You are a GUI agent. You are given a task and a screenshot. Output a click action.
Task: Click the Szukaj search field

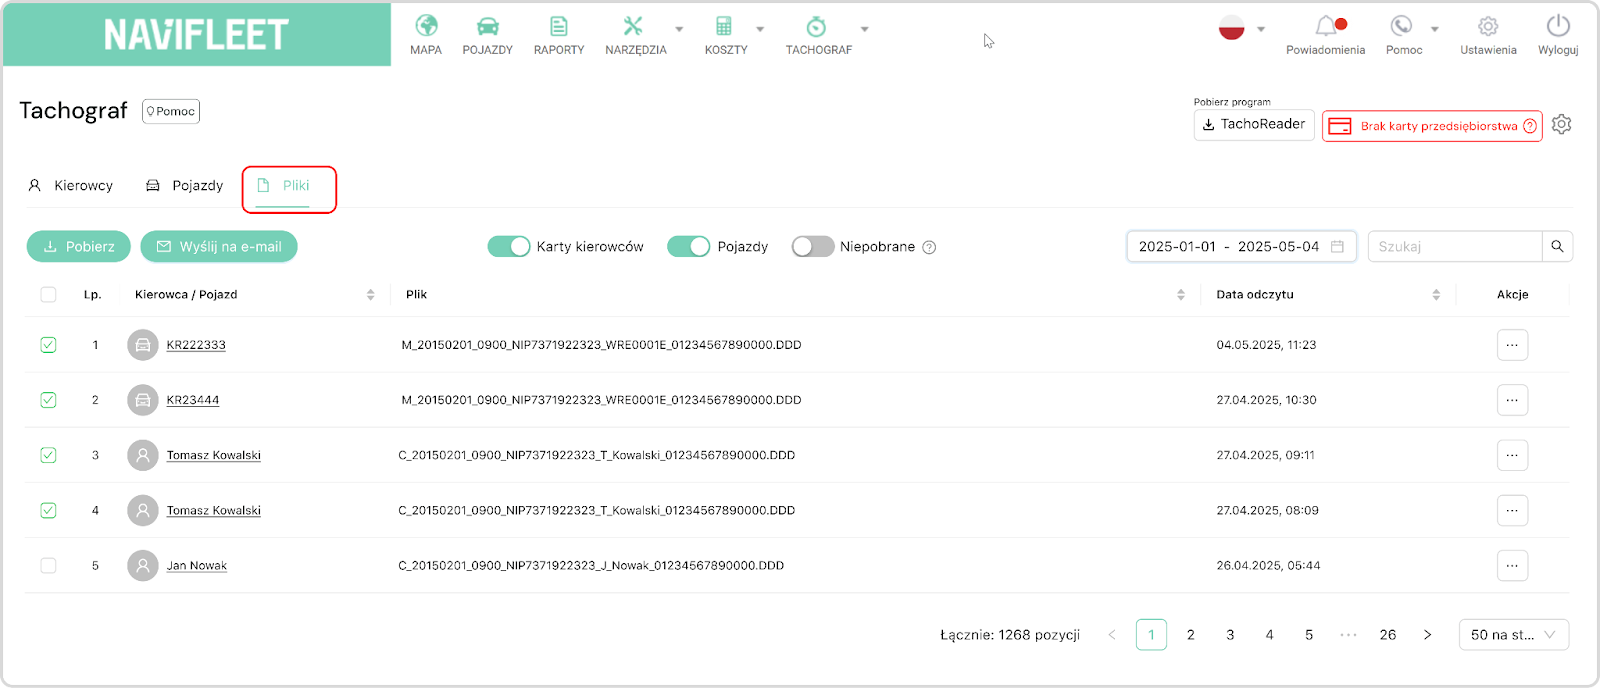pos(1454,246)
